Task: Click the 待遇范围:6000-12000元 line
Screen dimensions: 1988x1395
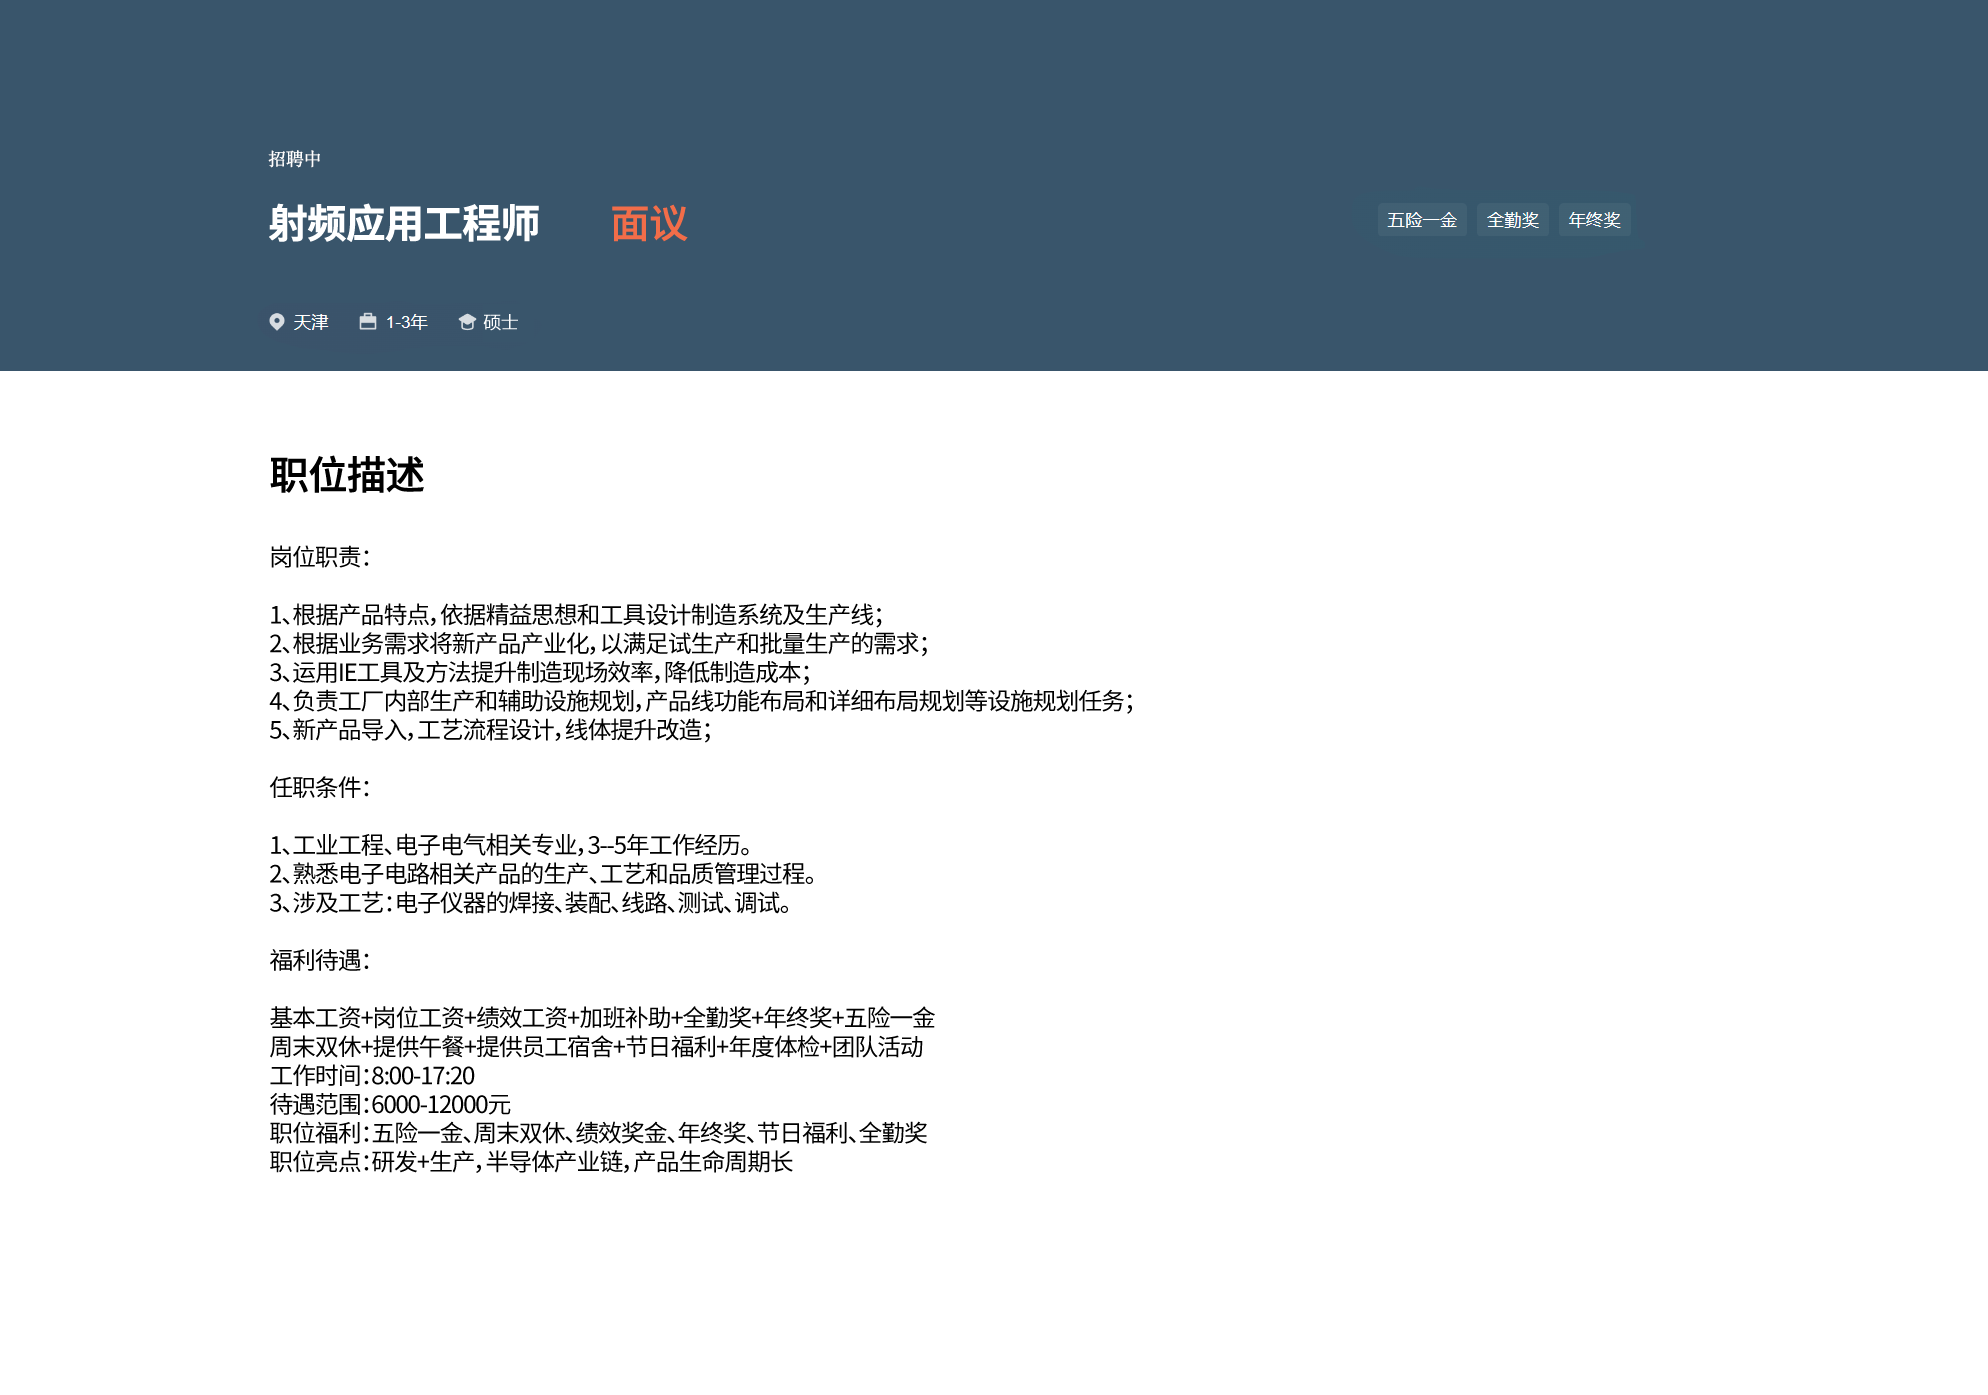Action: [x=391, y=1106]
